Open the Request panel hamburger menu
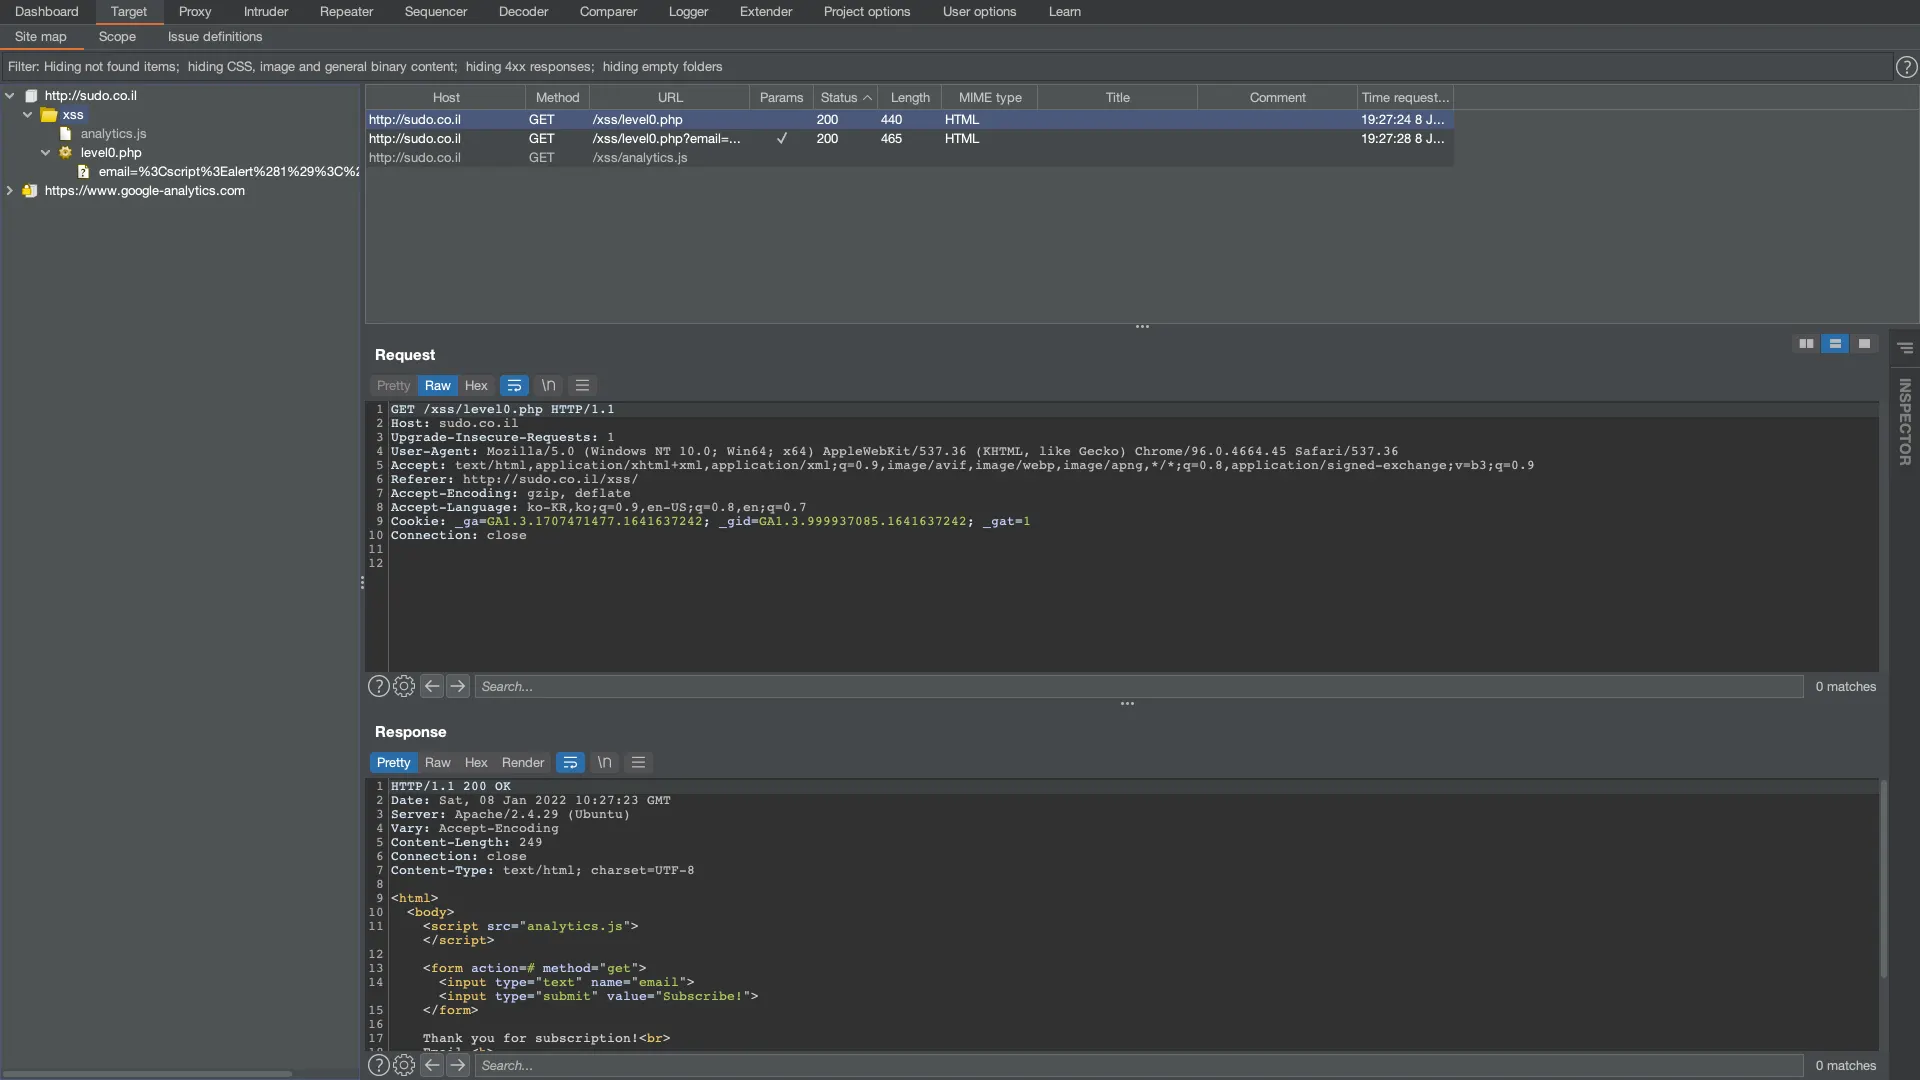The image size is (1920, 1080). pyautogui.click(x=582, y=386)
